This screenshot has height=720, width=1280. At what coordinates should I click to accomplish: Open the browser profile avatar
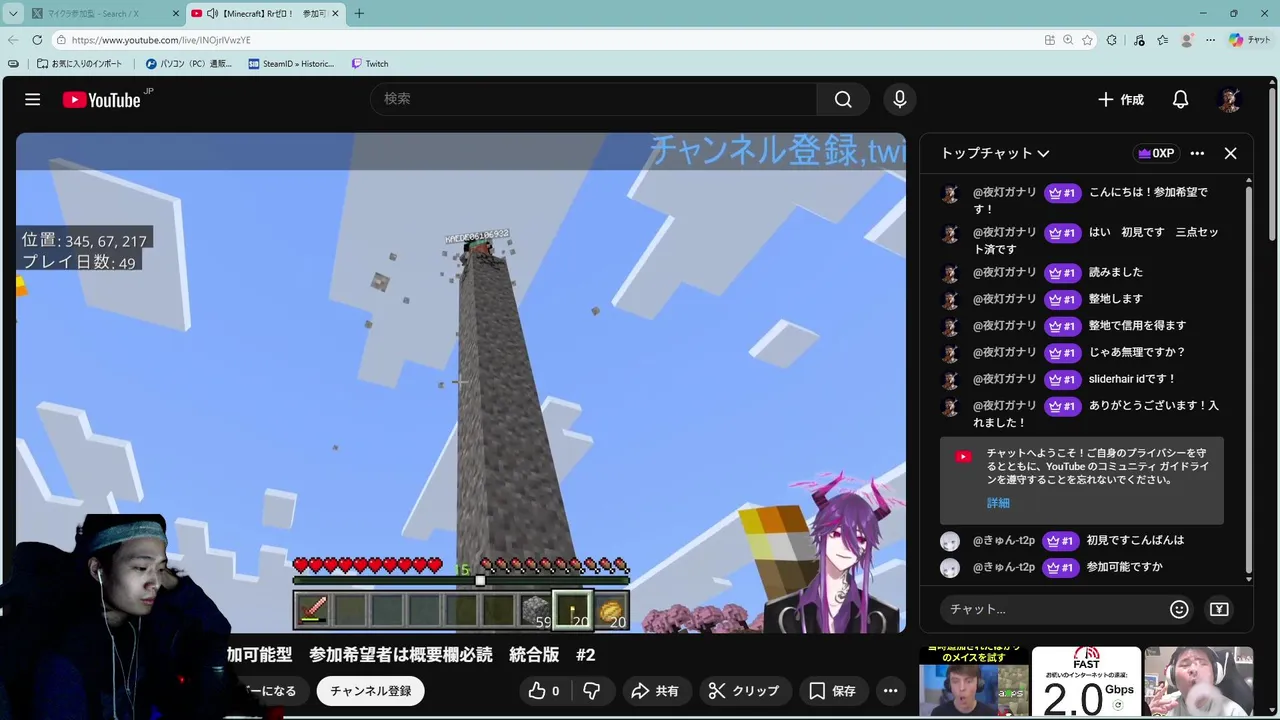[x=1187, y=40]
